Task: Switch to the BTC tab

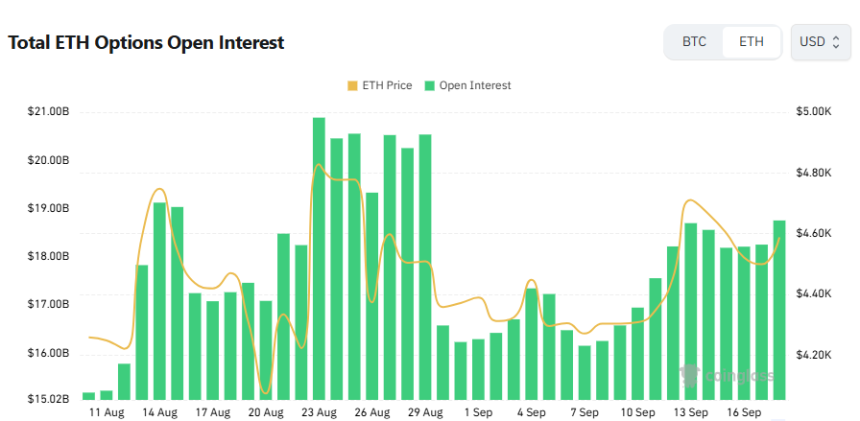Action: [x=694, y=42]
